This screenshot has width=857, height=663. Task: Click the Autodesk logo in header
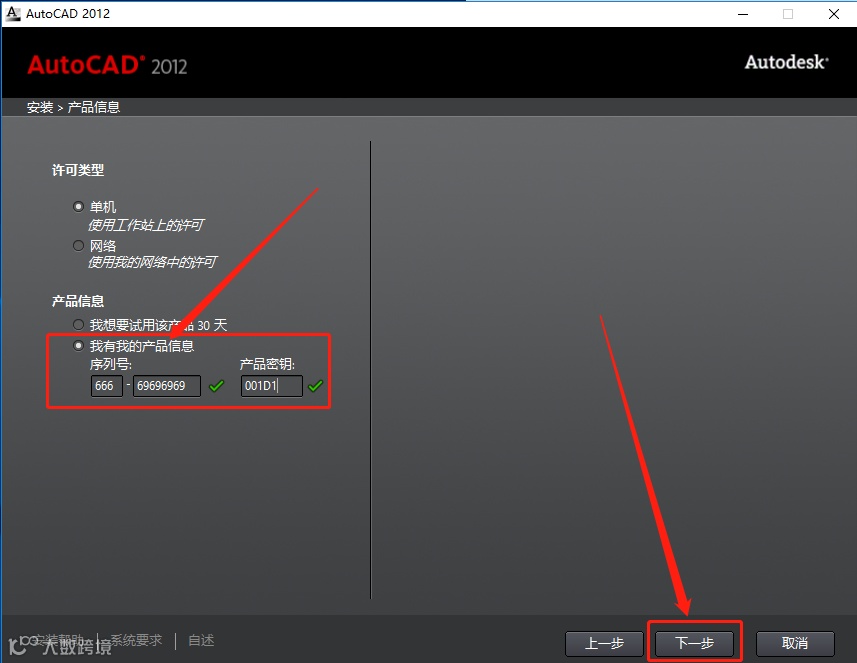pos(786,62)
